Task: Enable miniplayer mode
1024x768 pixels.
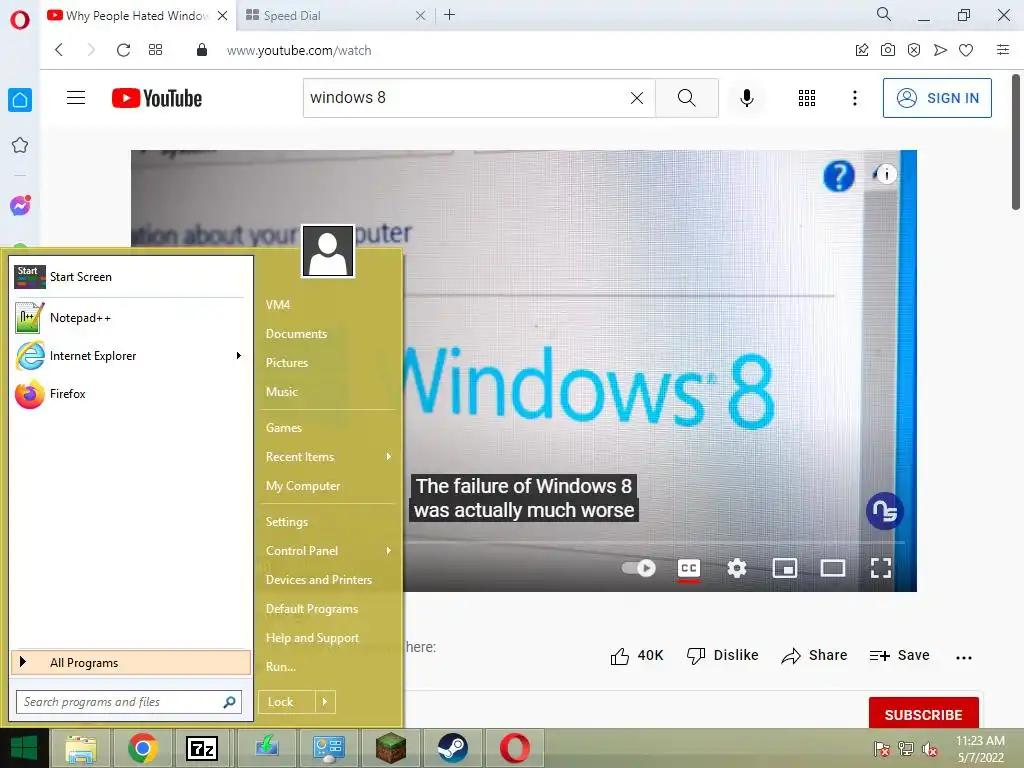Action: pos(784,568)
